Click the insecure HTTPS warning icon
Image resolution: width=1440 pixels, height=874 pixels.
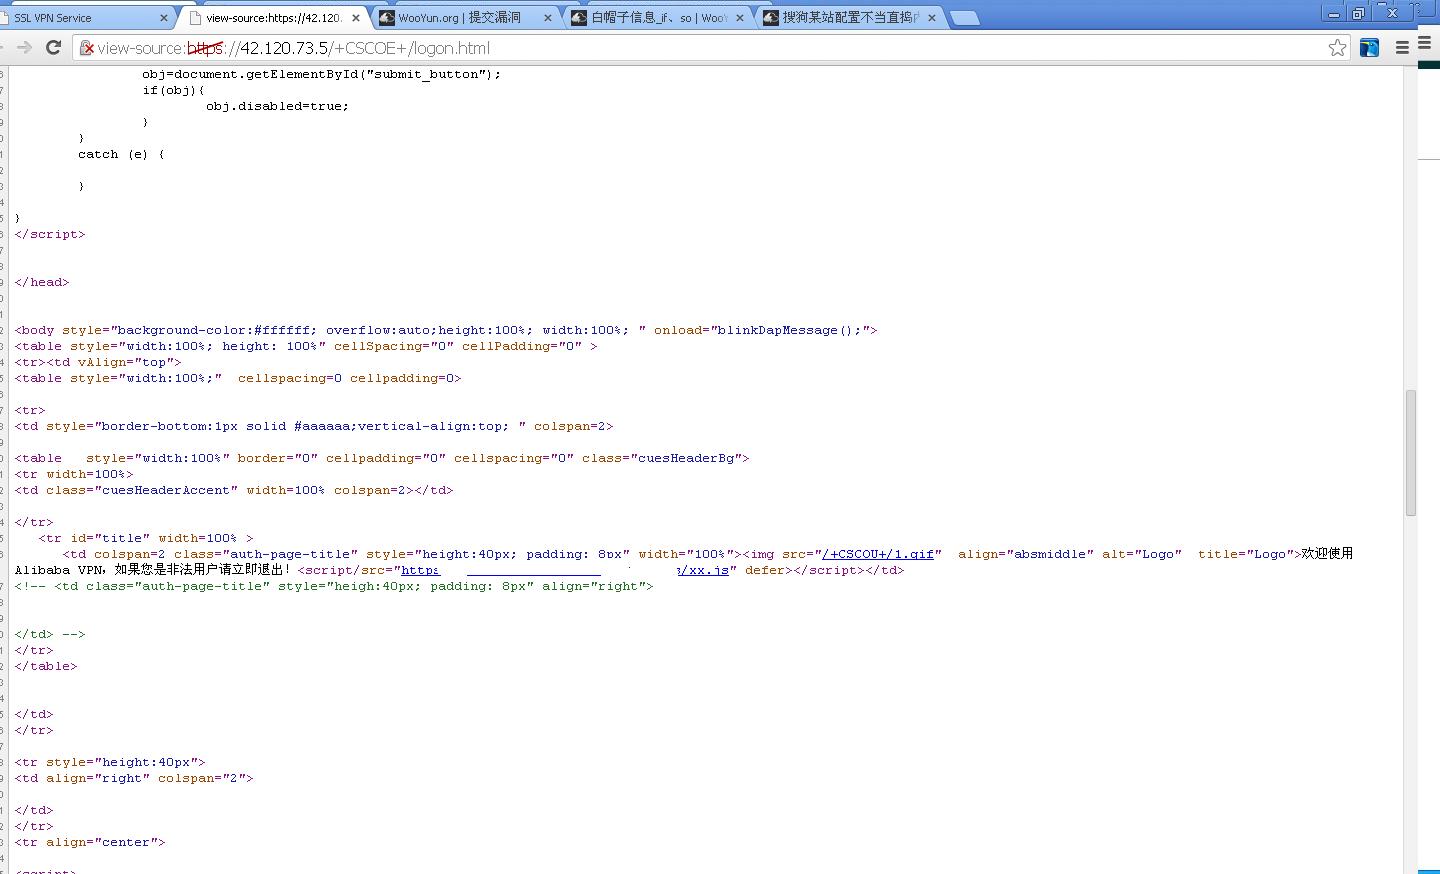pyautogui.click(x=87, y=48)
